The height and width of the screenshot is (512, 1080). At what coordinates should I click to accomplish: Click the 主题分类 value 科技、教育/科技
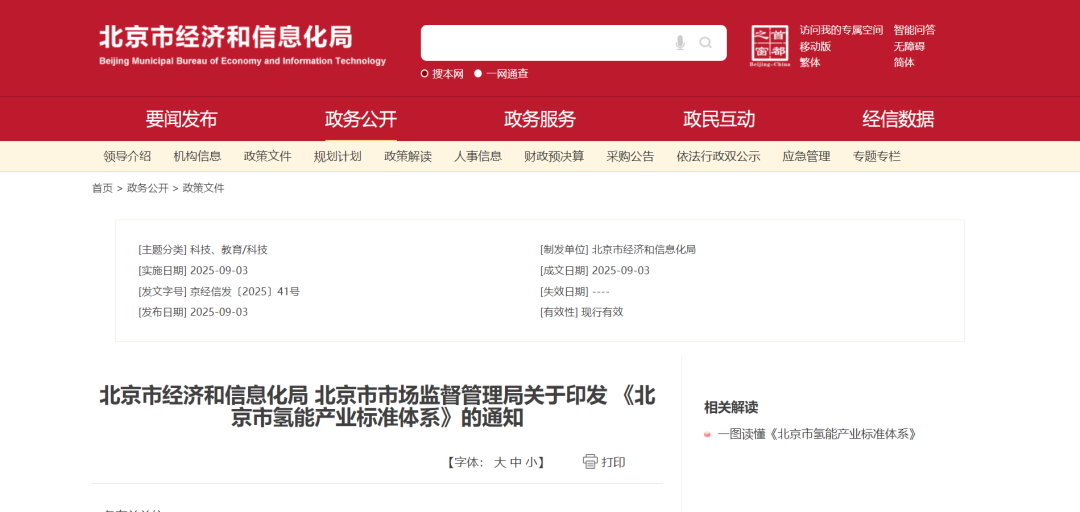(x=229, y=249)
